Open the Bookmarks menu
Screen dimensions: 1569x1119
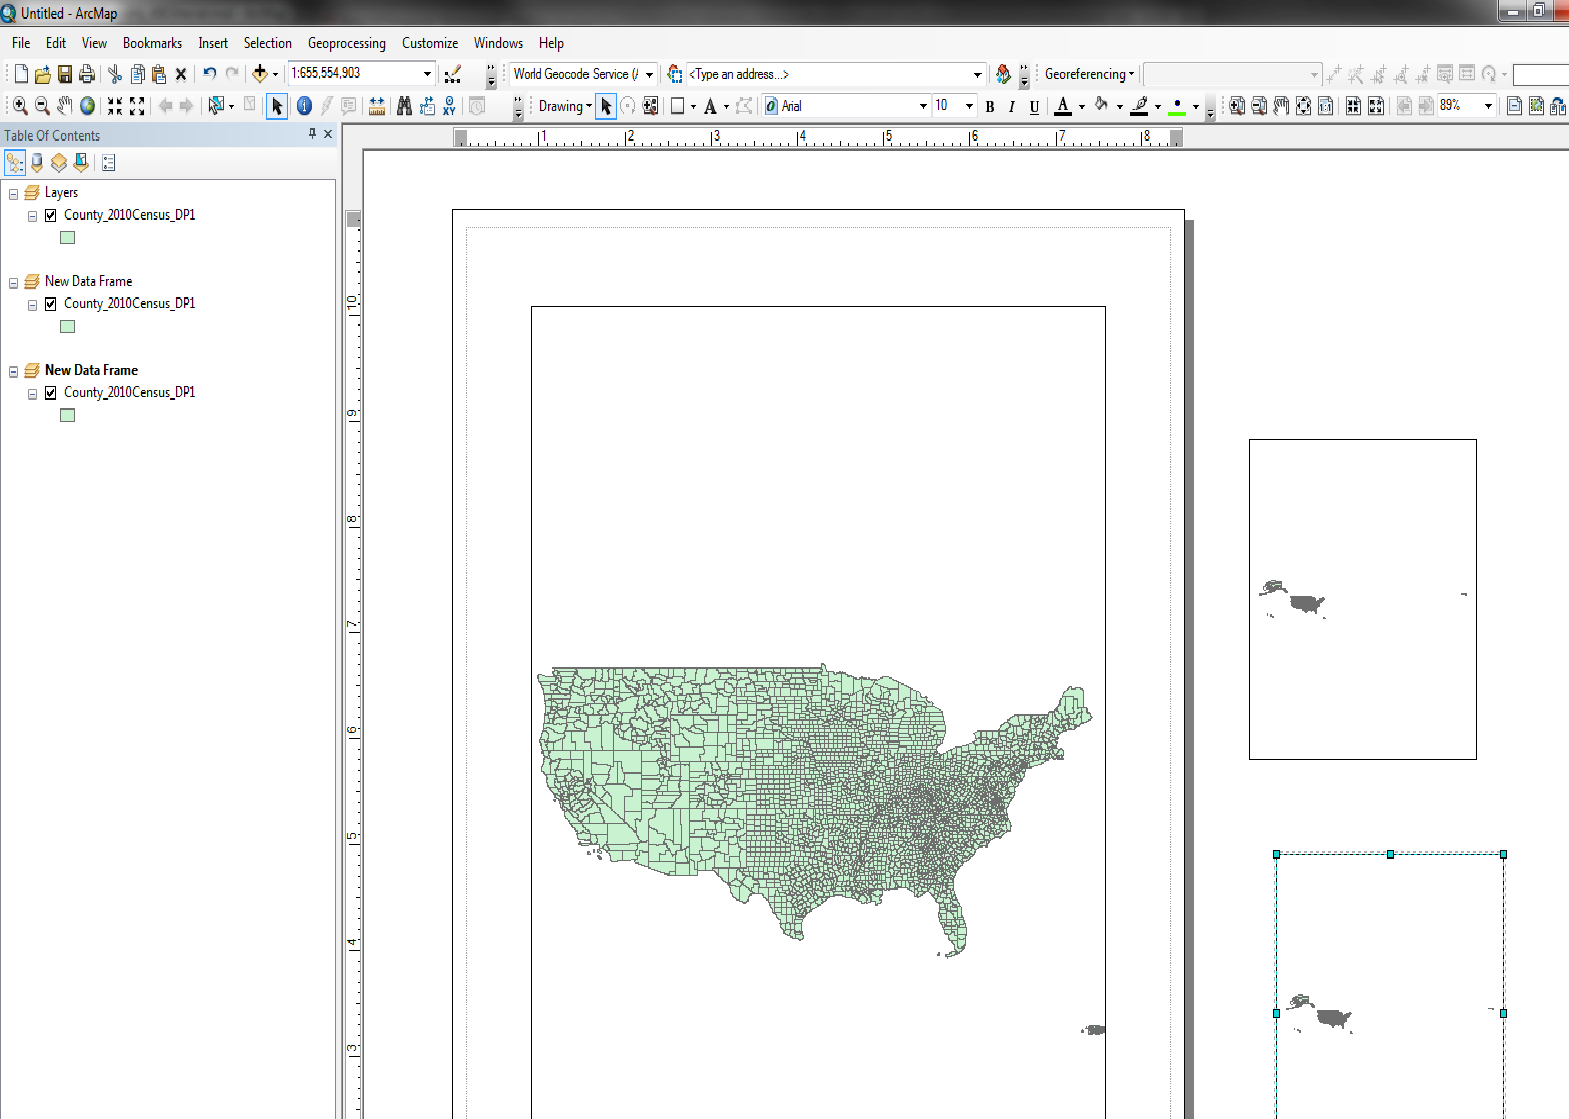point(152,43)
